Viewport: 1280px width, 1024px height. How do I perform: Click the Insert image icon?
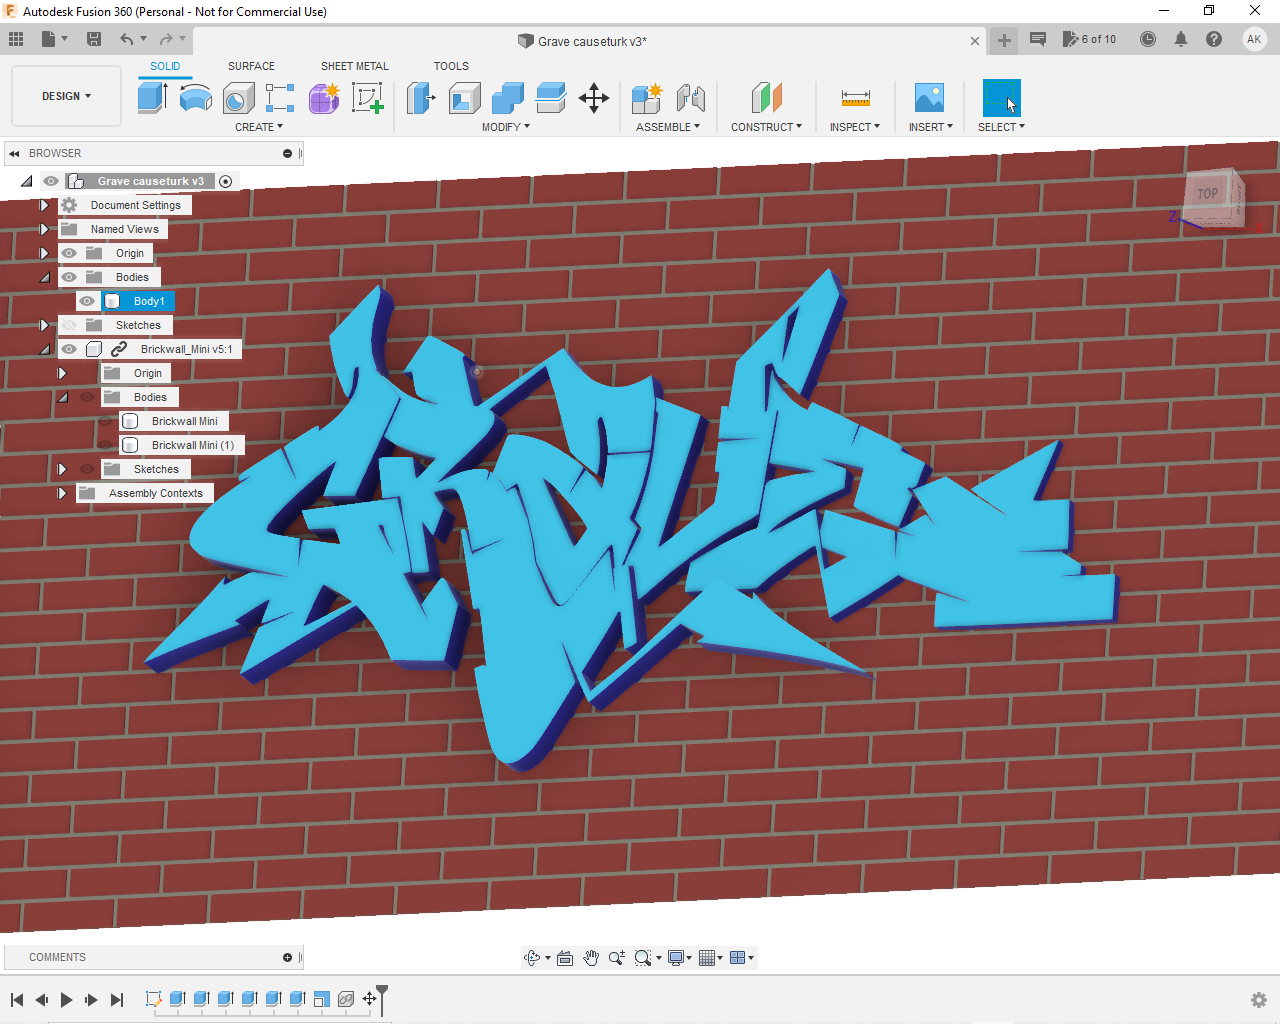(x=929, y=98)
